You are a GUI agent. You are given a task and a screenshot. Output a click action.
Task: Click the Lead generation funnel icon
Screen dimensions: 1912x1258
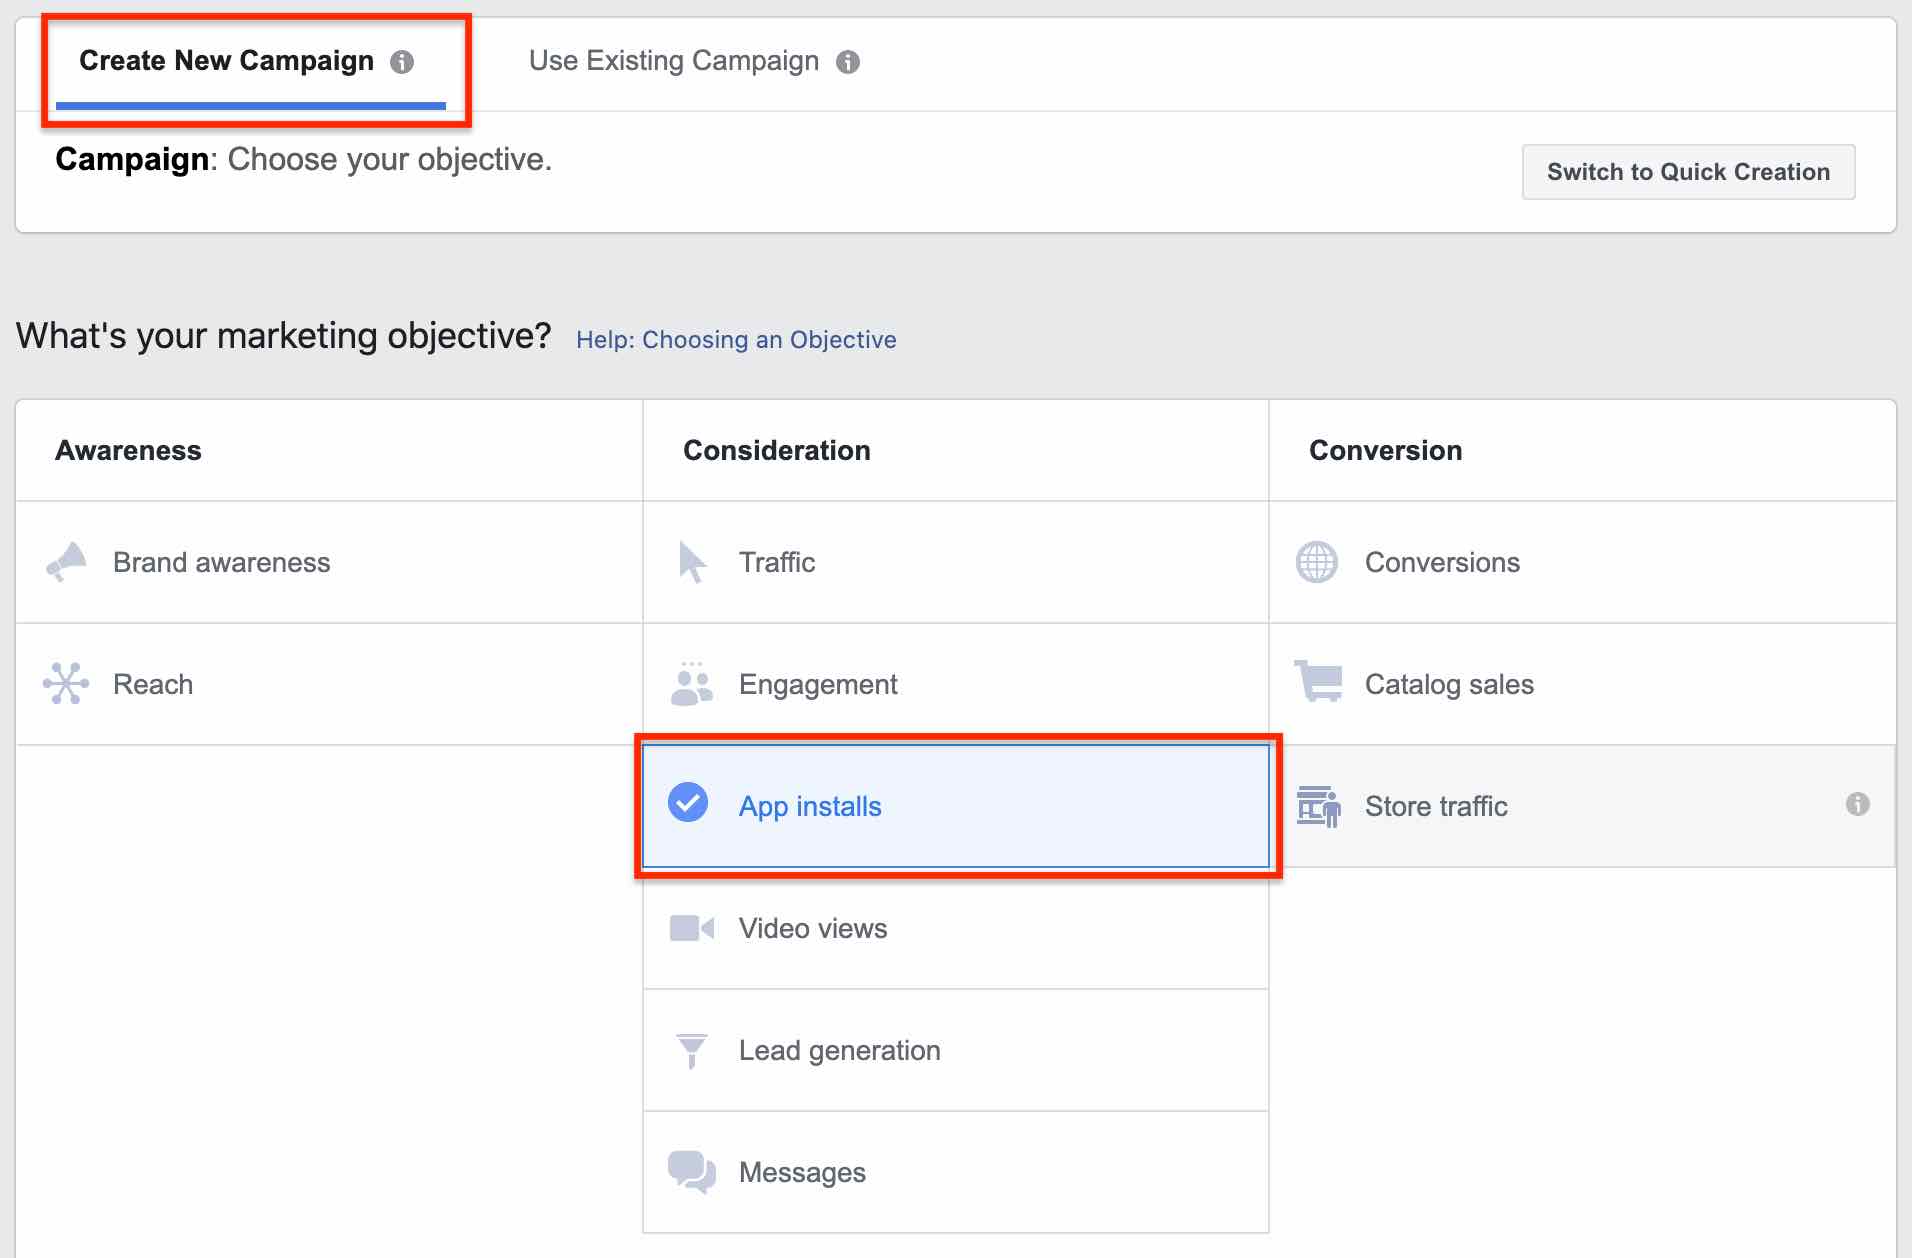(692, 1050)
